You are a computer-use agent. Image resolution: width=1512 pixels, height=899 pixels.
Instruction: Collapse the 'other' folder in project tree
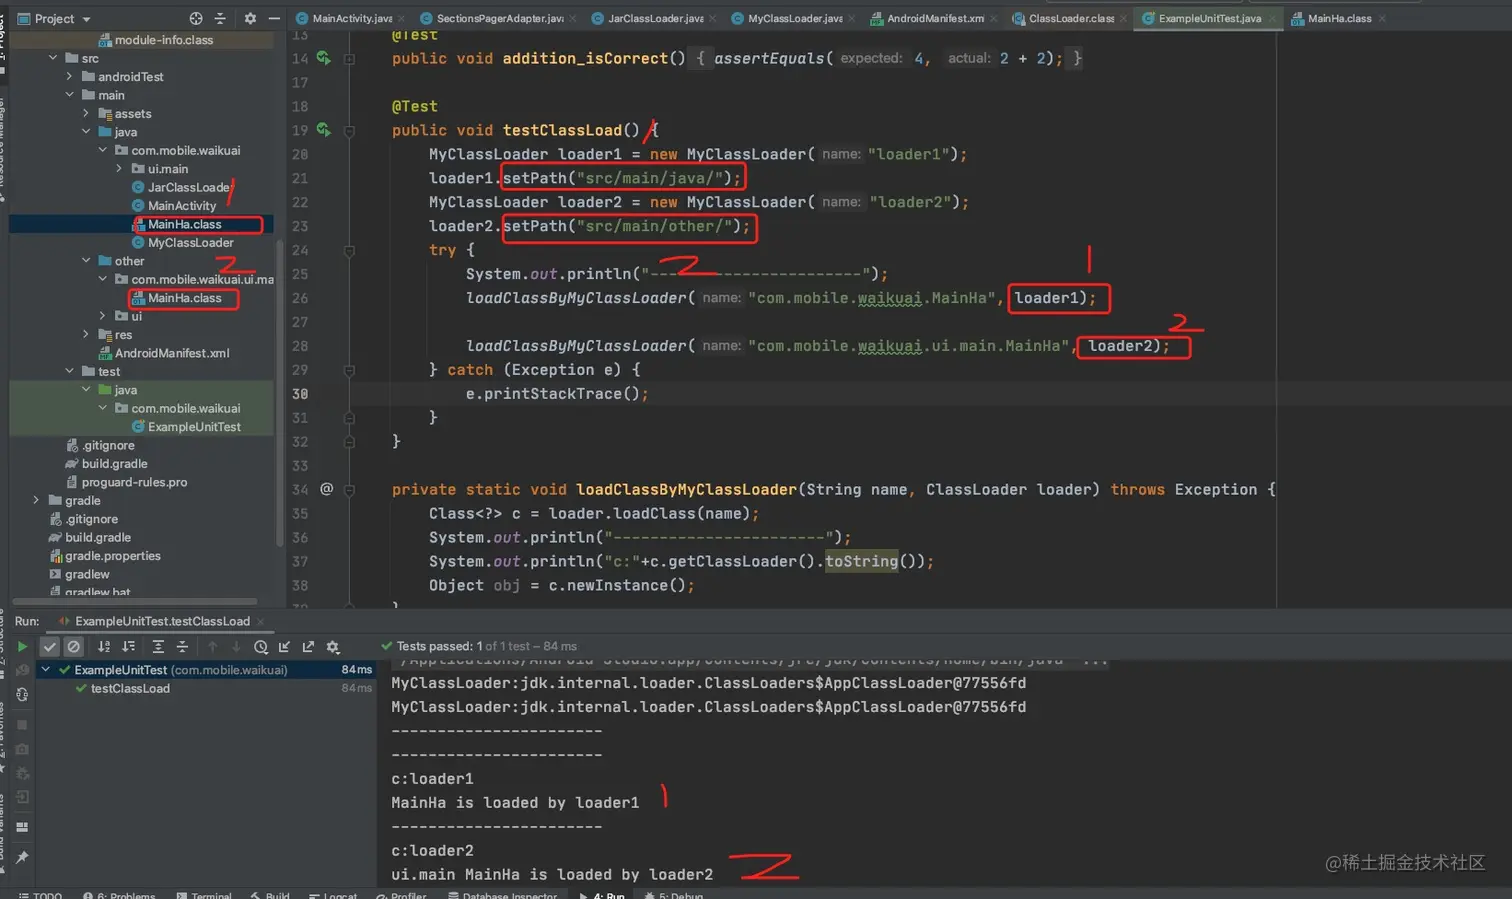[86, 261]
